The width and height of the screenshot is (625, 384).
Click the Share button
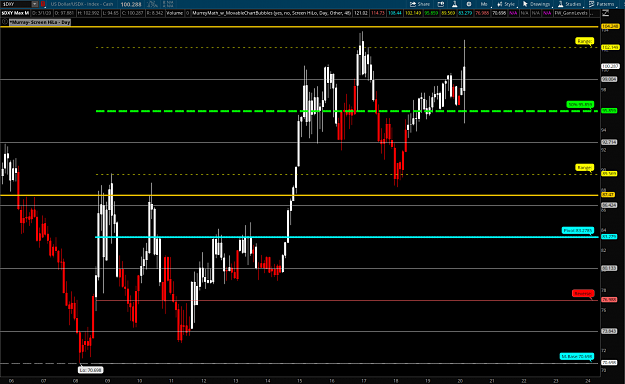click(420, 4)
